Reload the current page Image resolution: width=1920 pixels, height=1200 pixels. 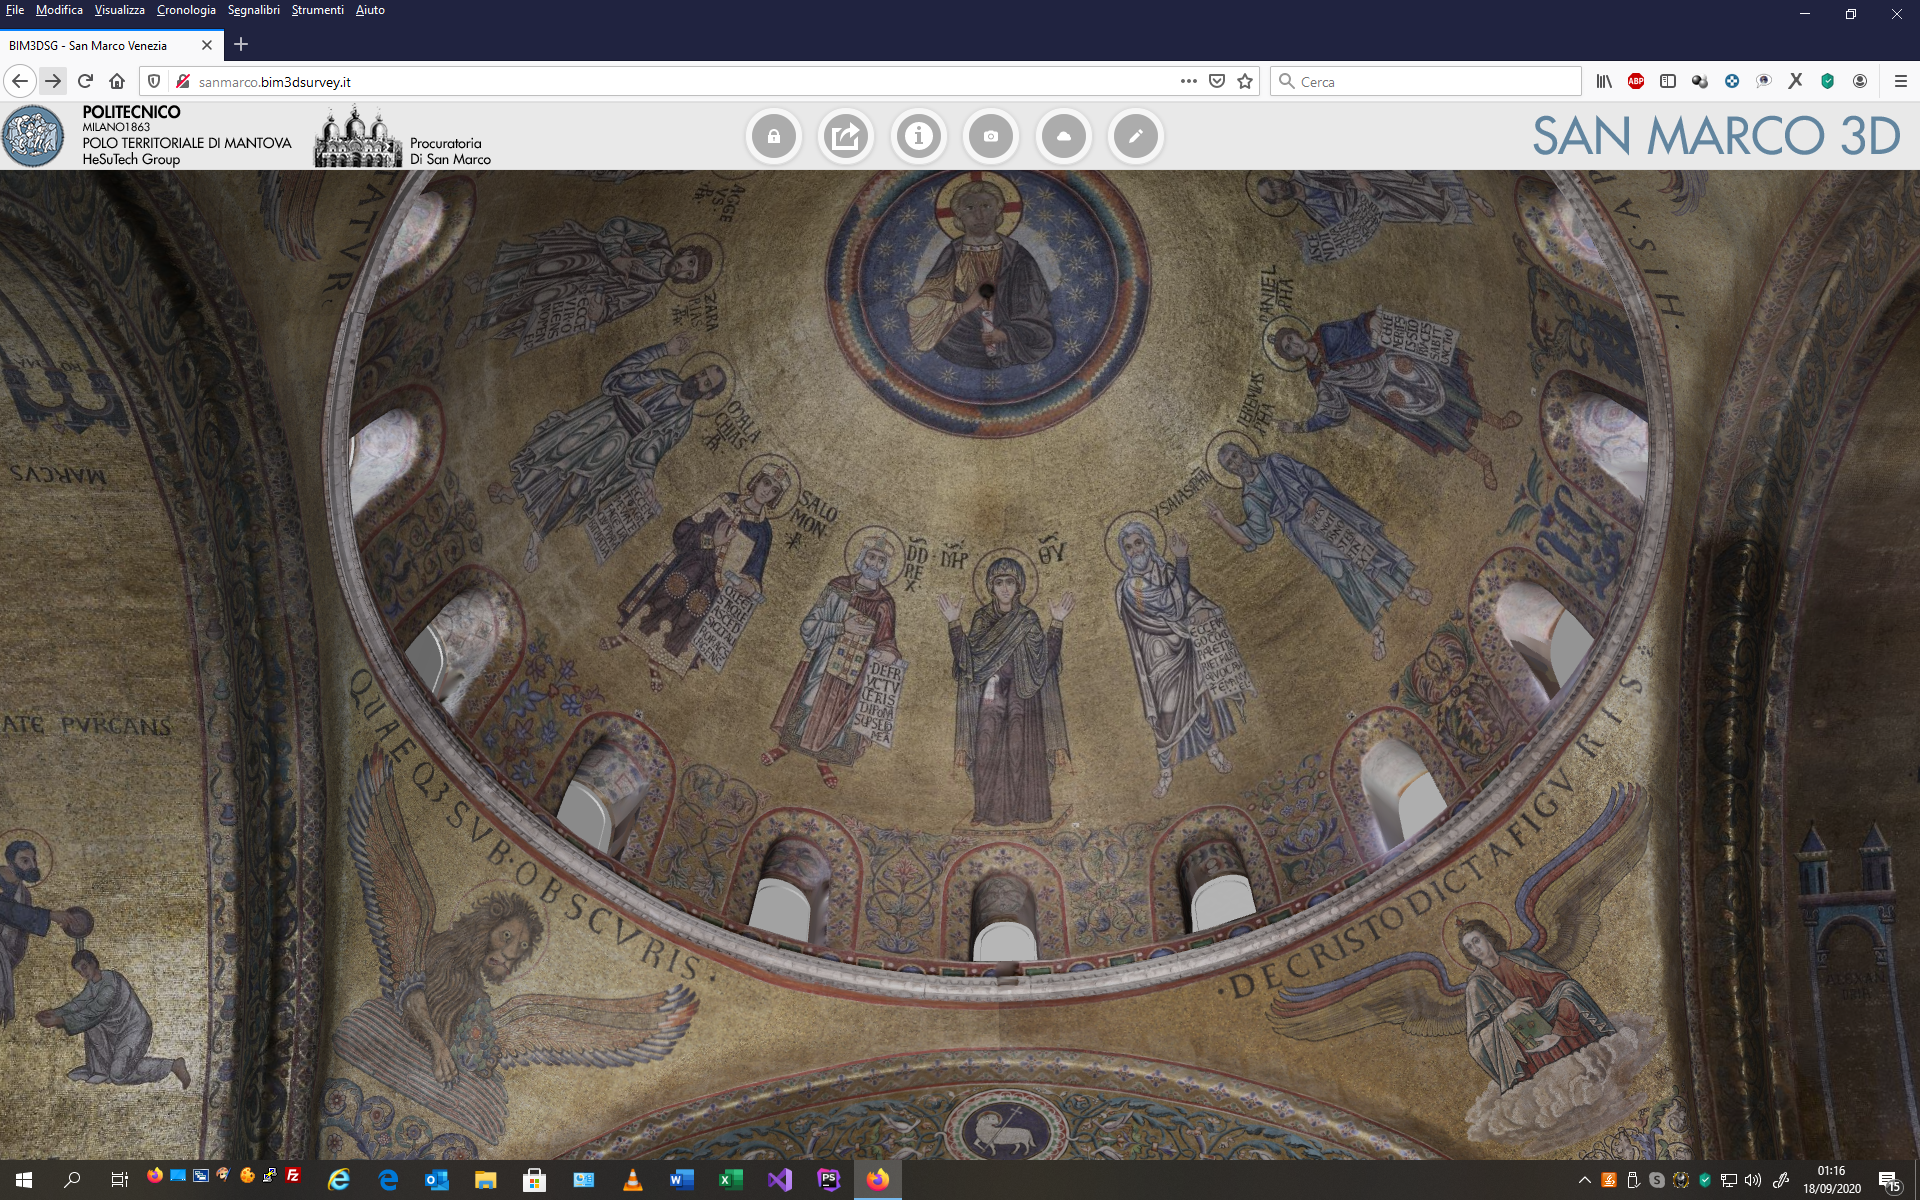click(x=86, y=82)
